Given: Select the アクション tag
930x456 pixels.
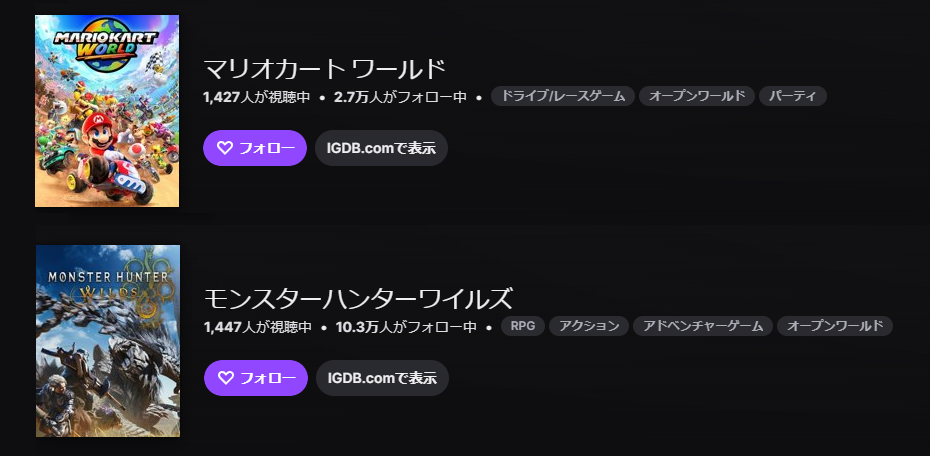Looking at the screenshot, I should point(589,326).
